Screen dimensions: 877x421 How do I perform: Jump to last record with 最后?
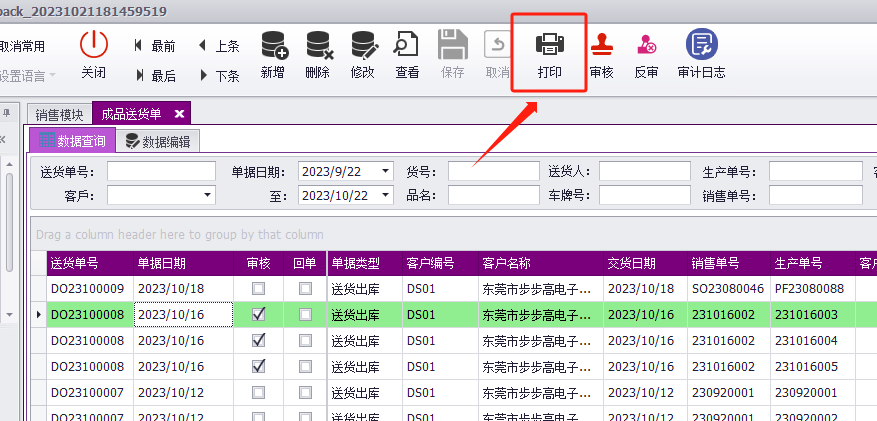[x=155, y=75]
